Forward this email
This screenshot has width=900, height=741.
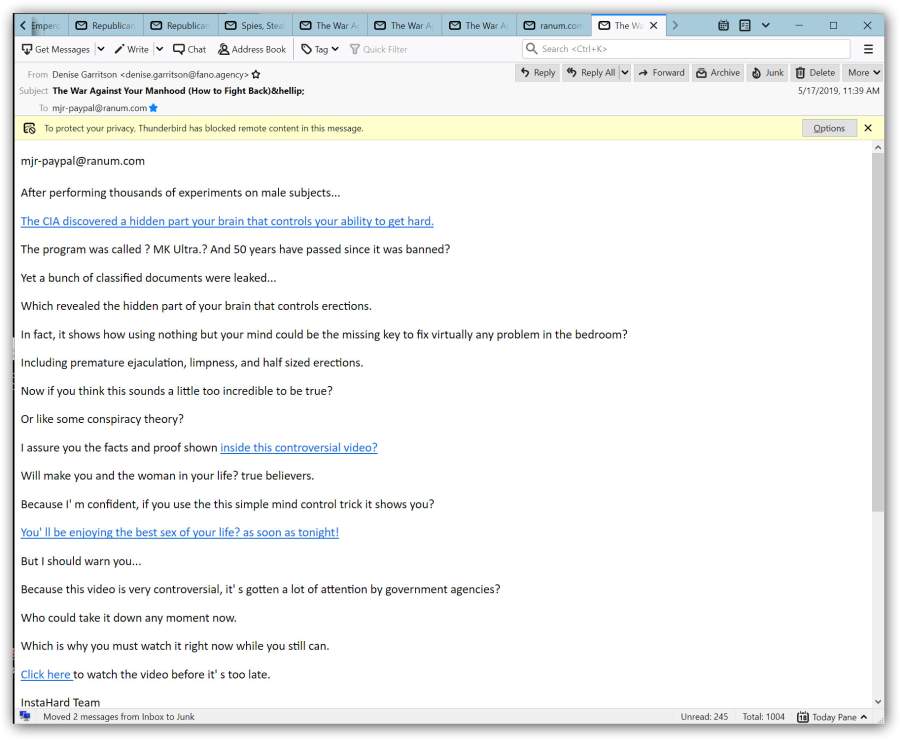tap(661, 73)
